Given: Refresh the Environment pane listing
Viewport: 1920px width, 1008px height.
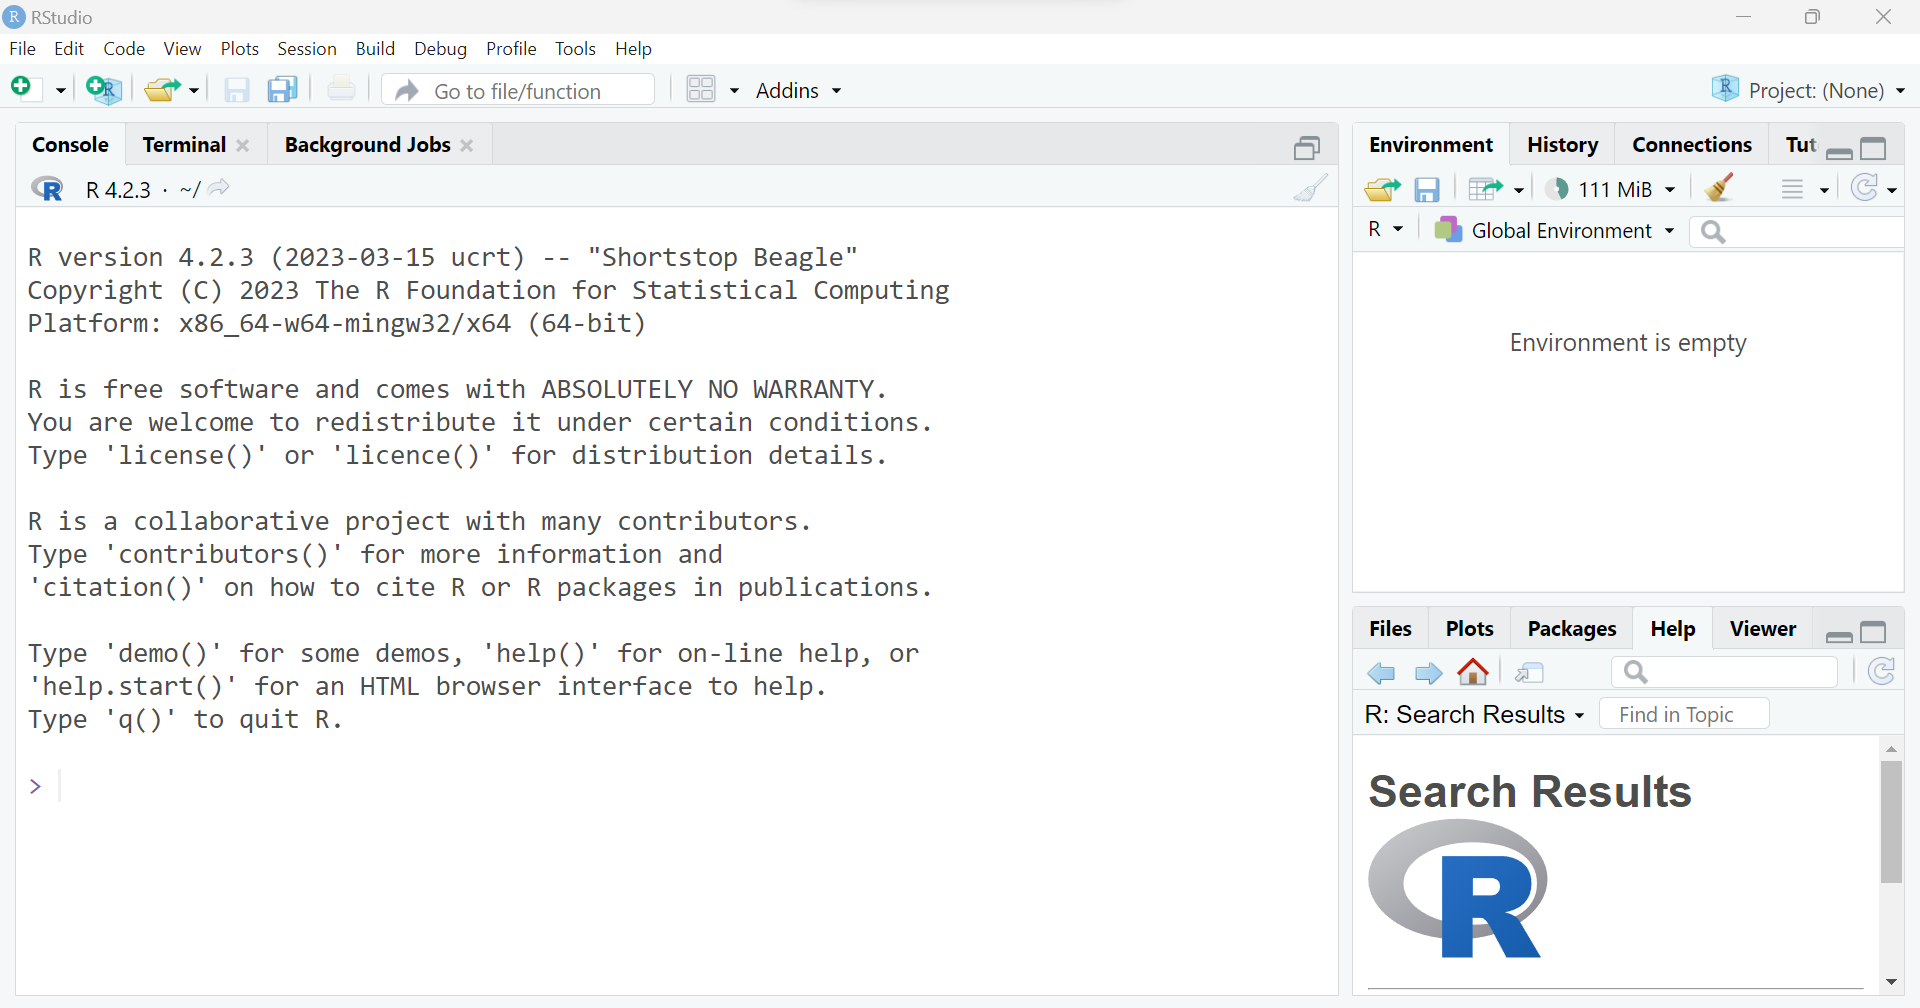Looking at the screenshot, I should (x=1866, y=188).
